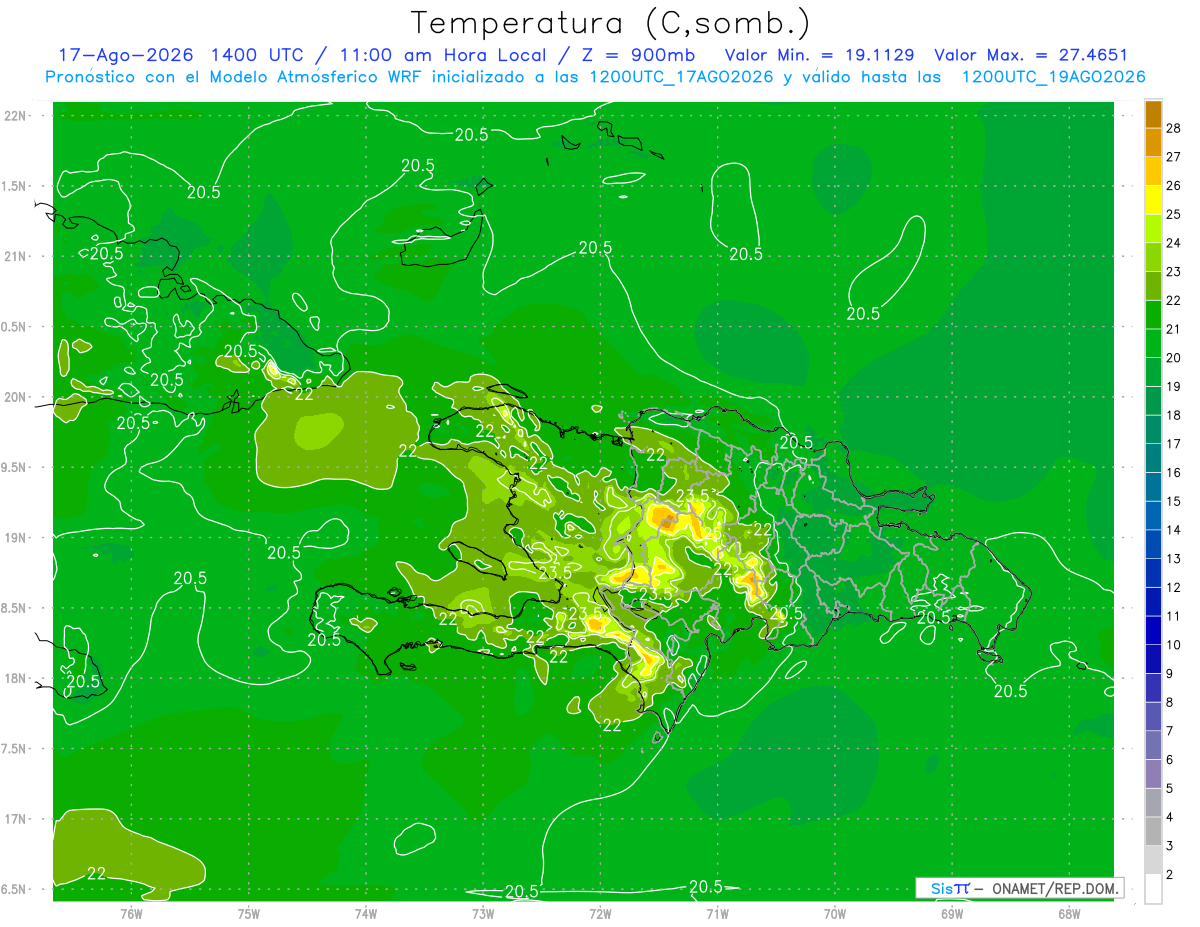Click the 72W longitude axis label
The width and height of the screenshot is (1200, 927).
[600, 913]
